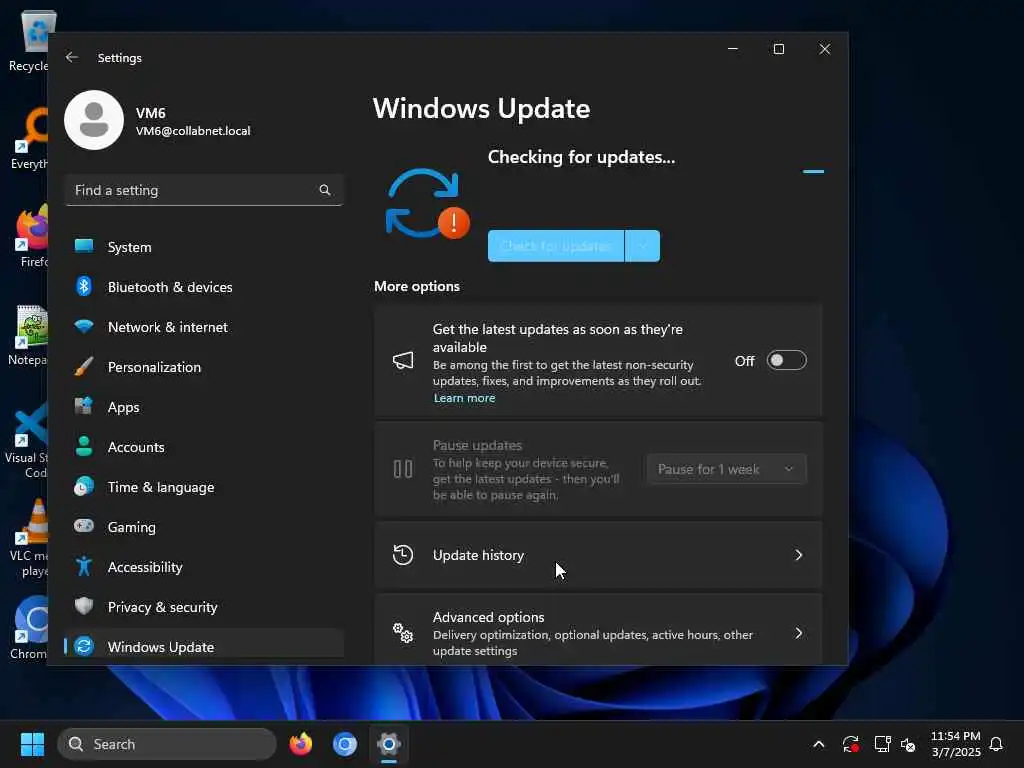This screenshot has height=768, width=1024.
Task: Click the Privacy & security shield icon
Action: 84,606
